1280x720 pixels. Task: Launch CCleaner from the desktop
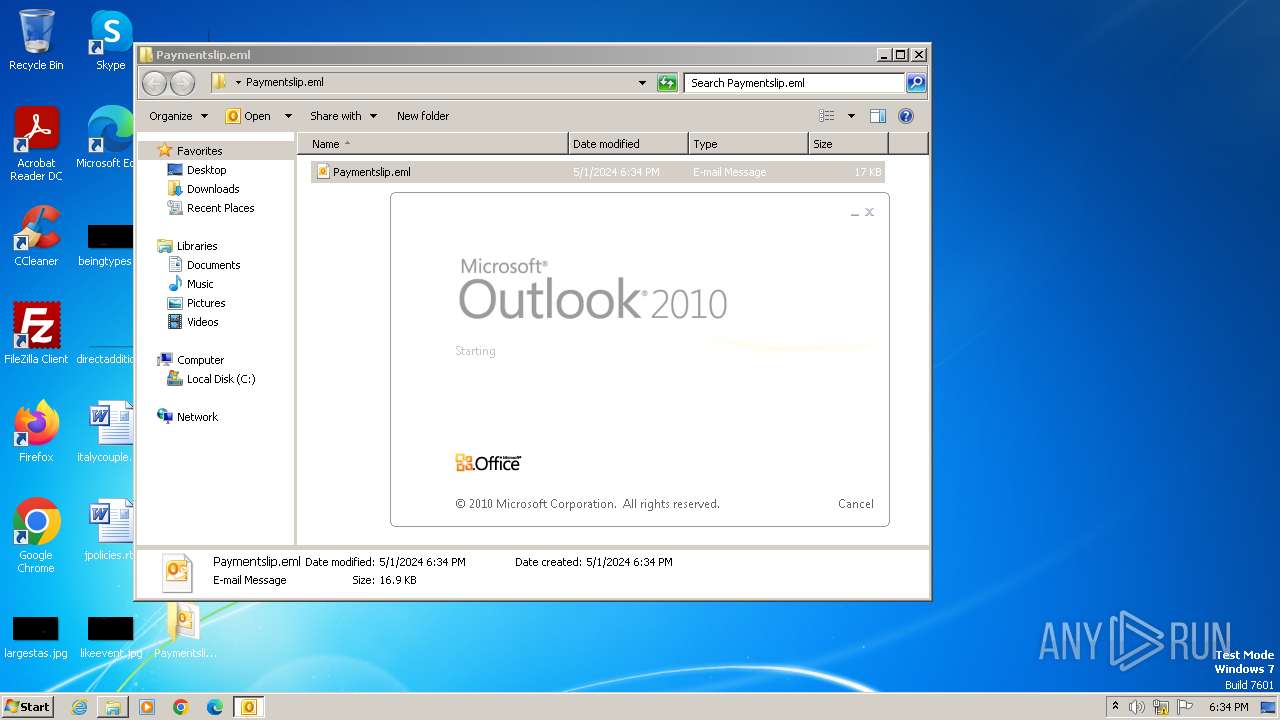click(x=36, y=236)
